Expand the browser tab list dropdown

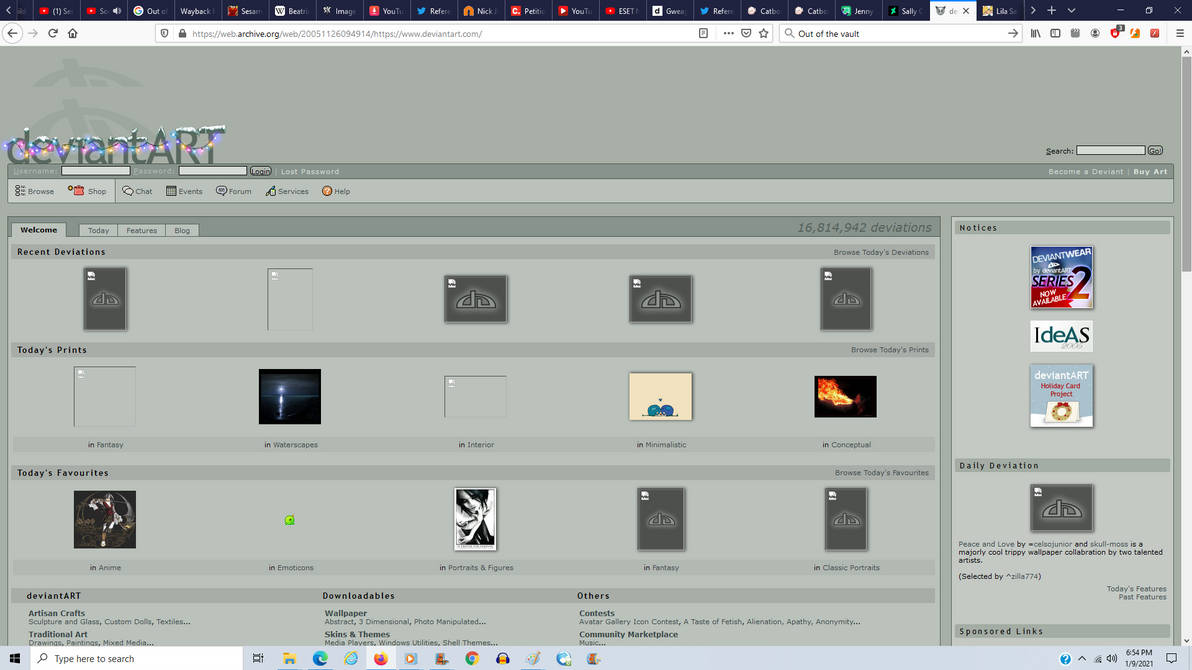point(1071,11)
